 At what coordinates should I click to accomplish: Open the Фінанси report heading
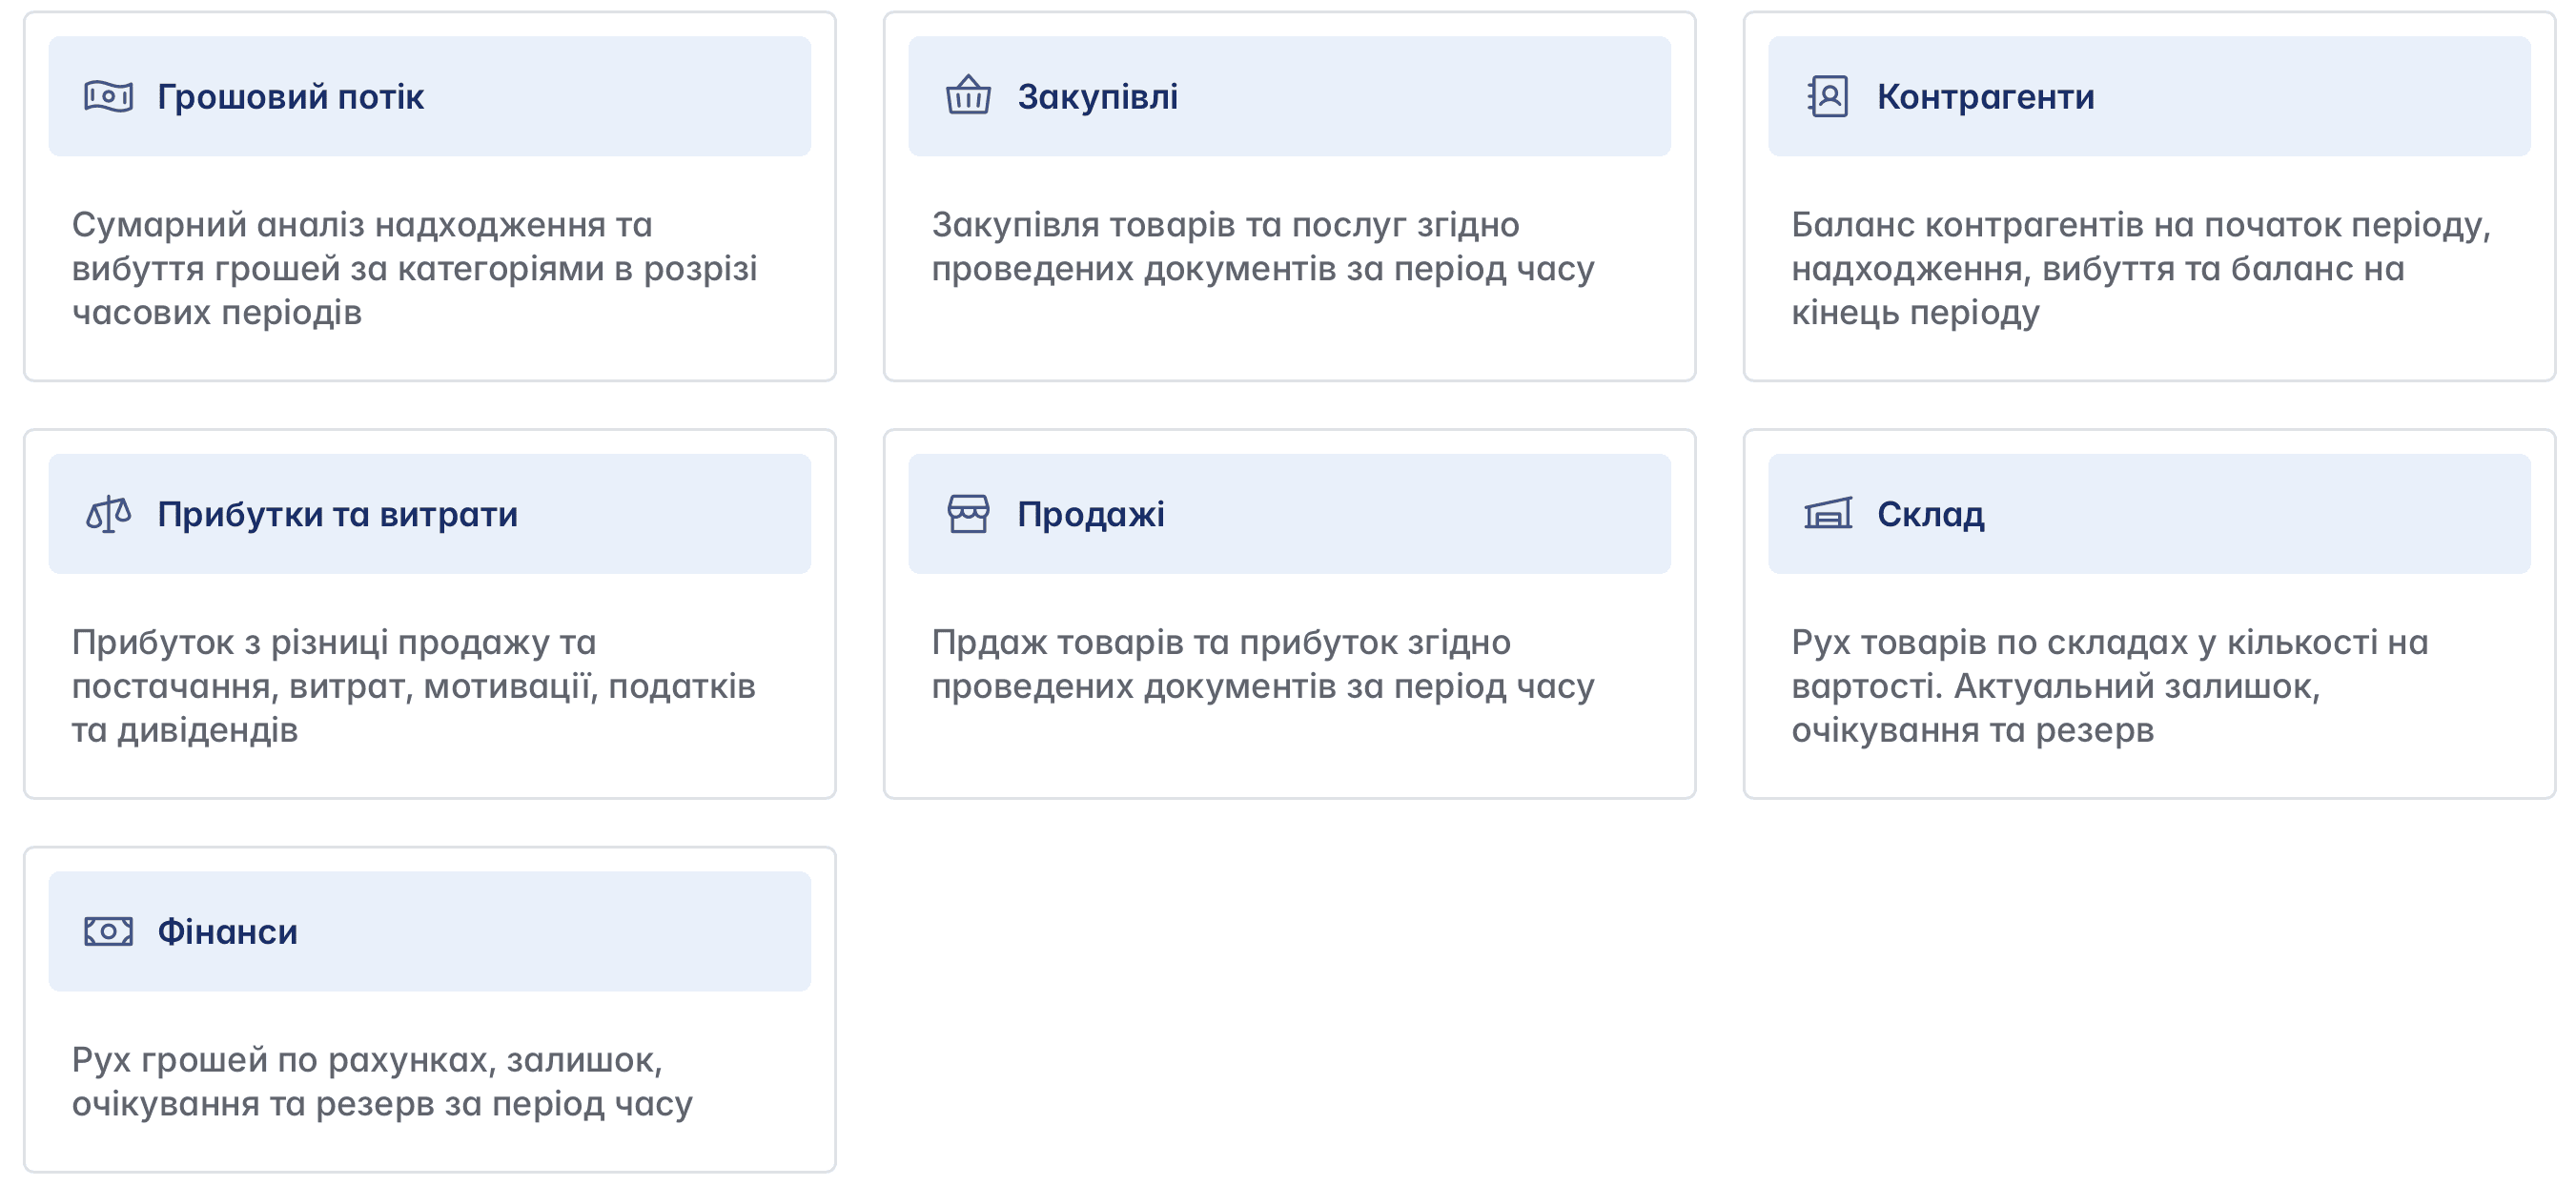[x=227, y=931]
